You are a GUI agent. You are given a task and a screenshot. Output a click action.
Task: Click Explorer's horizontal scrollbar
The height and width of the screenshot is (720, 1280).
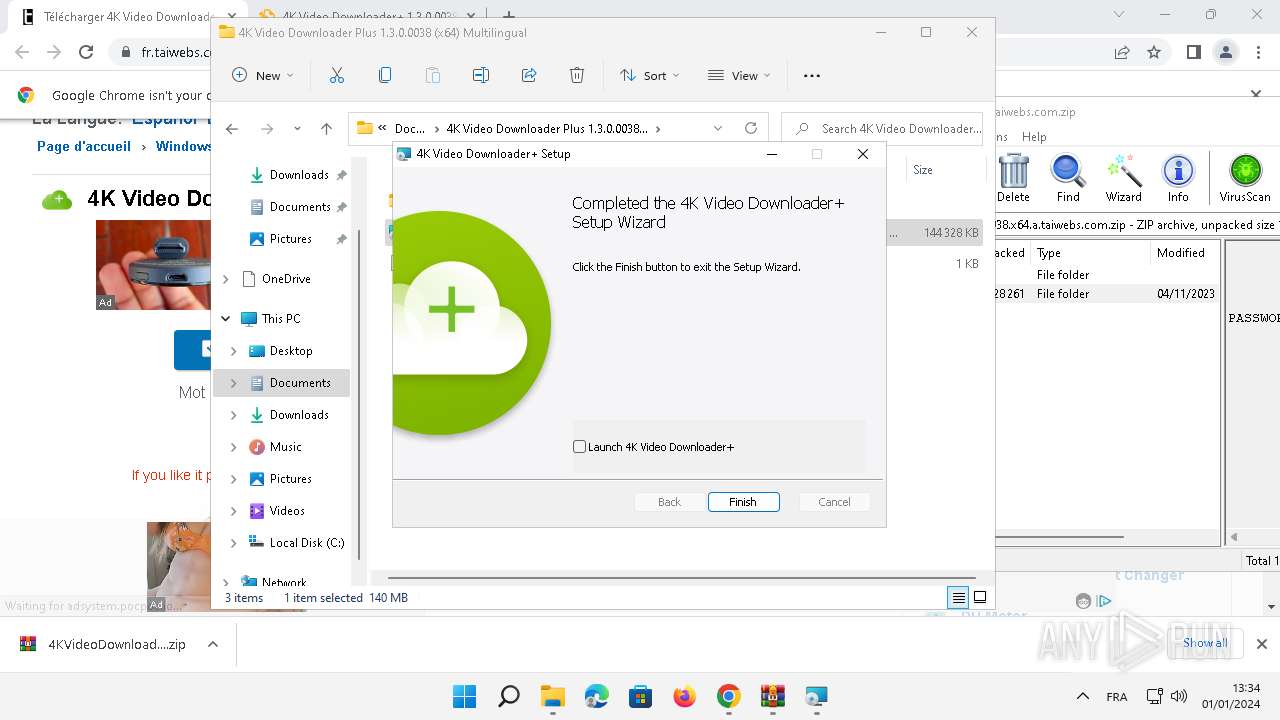(x=684, y=578)
